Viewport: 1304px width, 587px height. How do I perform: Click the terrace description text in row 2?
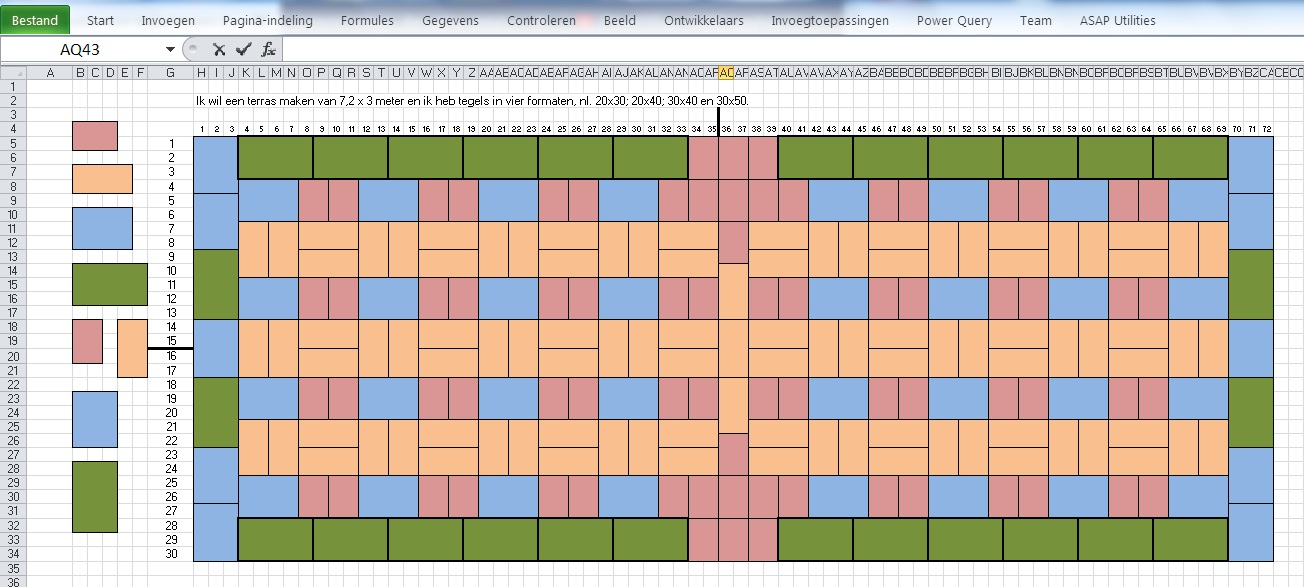[x=472, y=101]
